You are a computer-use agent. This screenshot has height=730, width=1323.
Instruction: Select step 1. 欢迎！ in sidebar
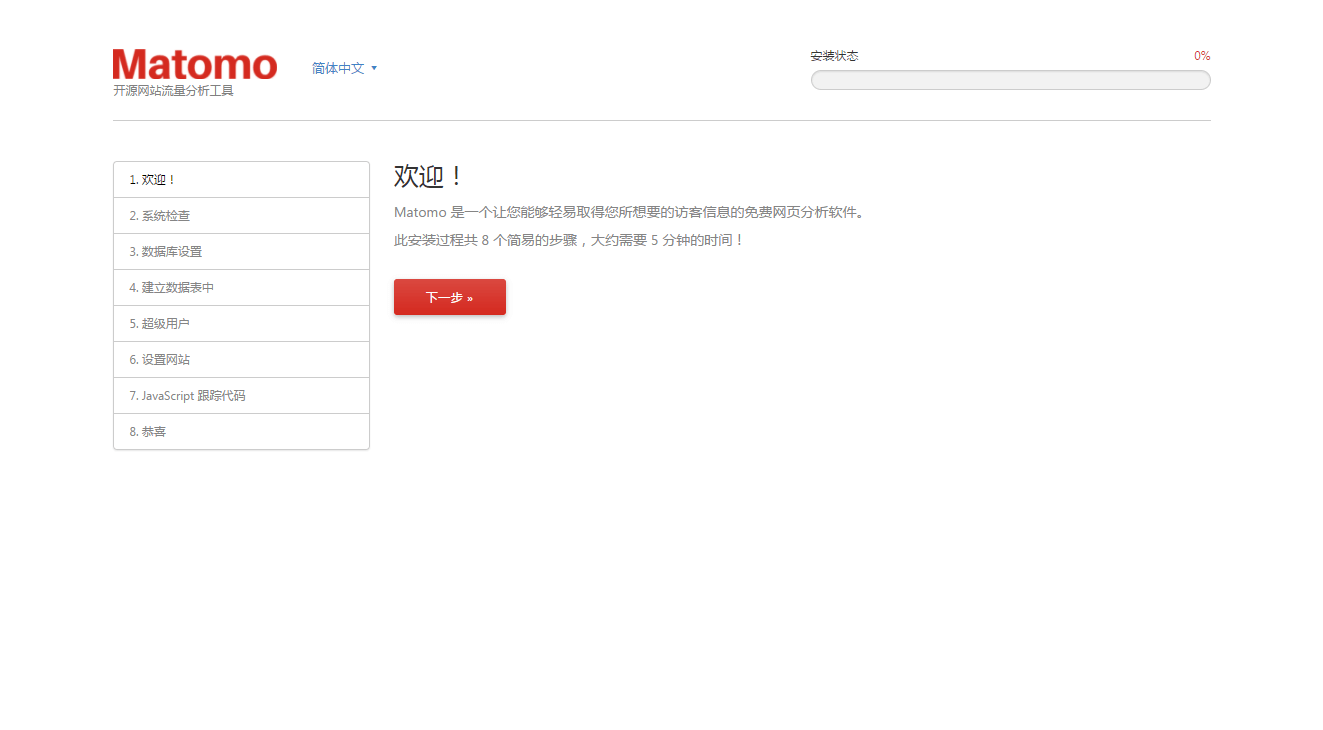click(x=241, y=180)
